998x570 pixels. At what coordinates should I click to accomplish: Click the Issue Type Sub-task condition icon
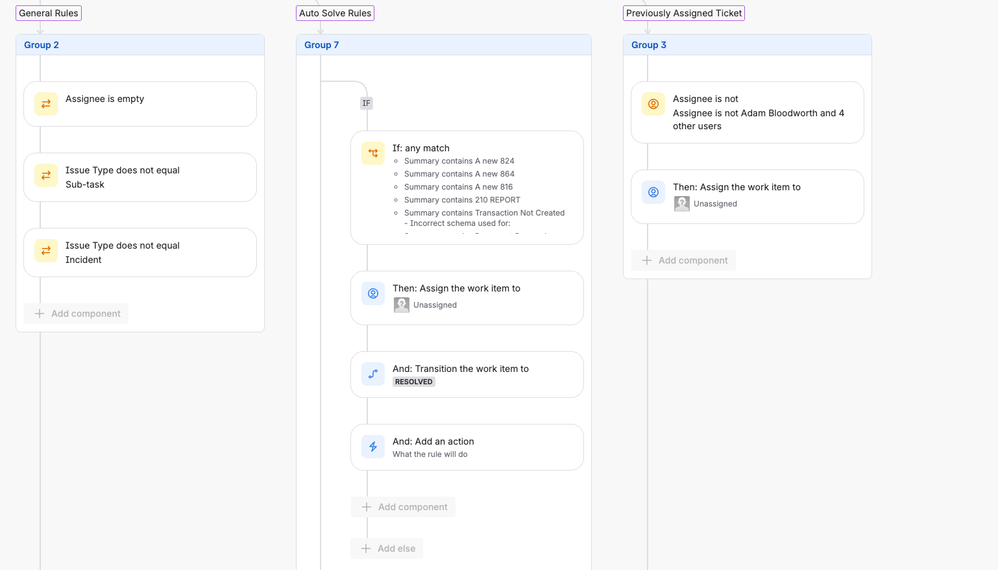coord(46,176)
